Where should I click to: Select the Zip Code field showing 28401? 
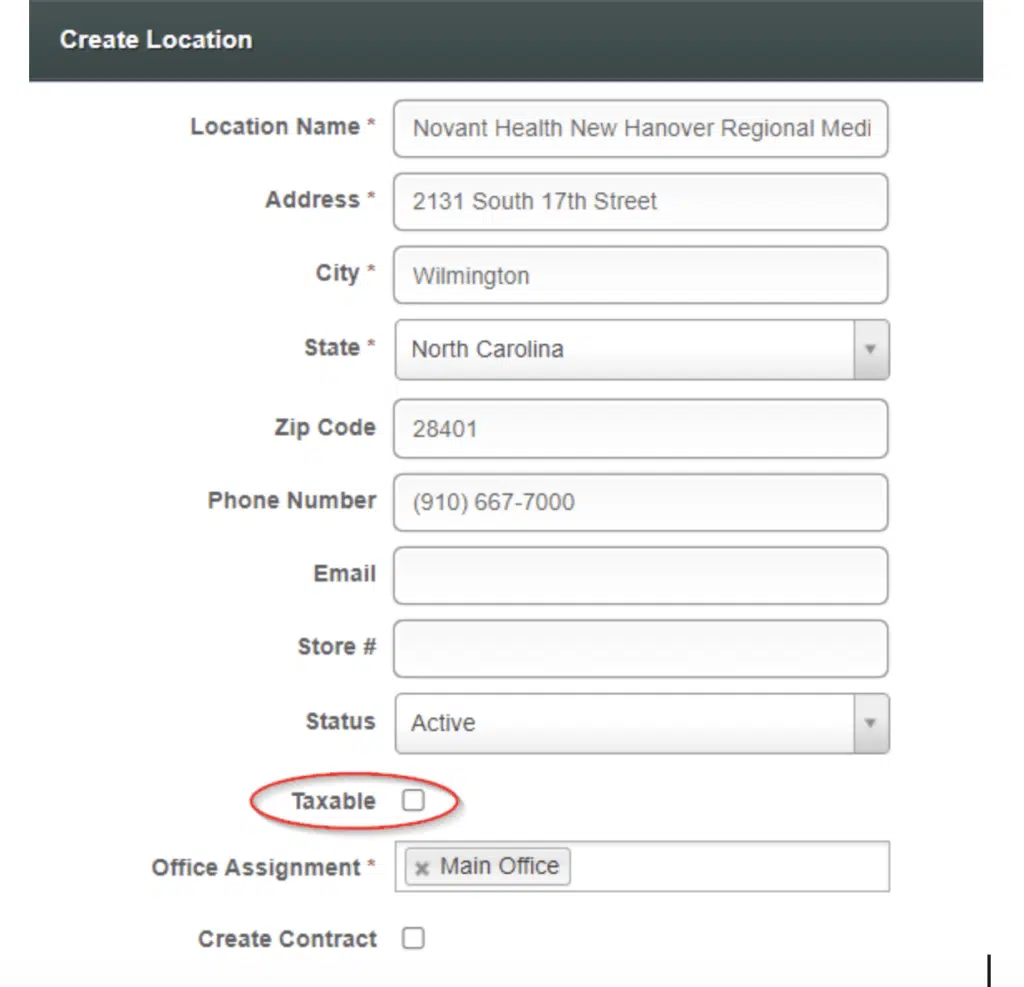point(640,429)
